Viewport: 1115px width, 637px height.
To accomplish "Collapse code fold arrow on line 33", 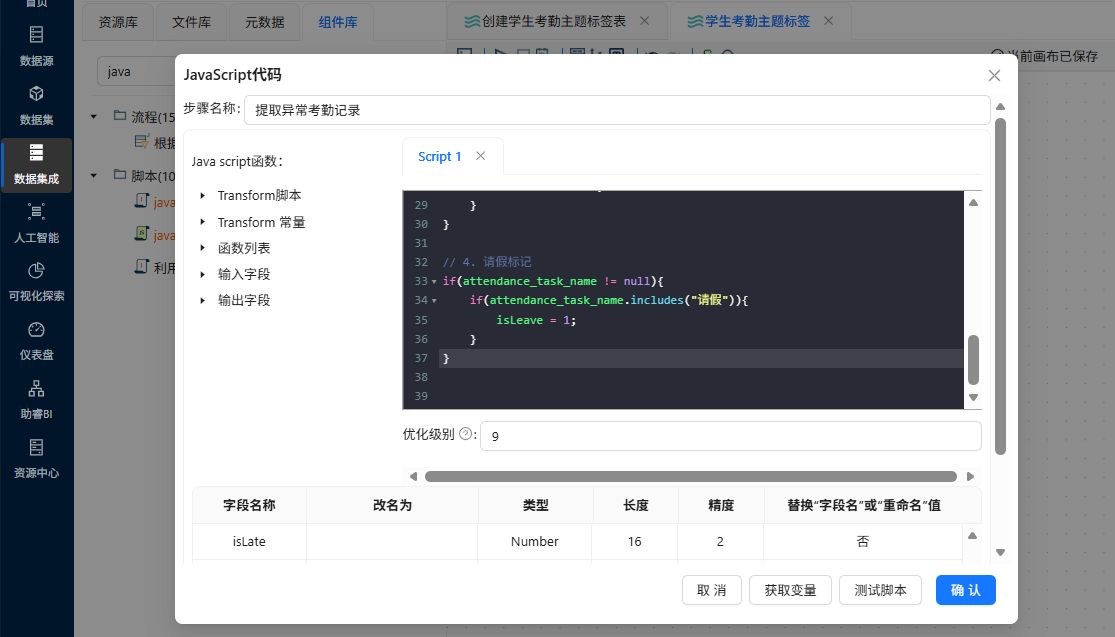I will pos(434,282).
